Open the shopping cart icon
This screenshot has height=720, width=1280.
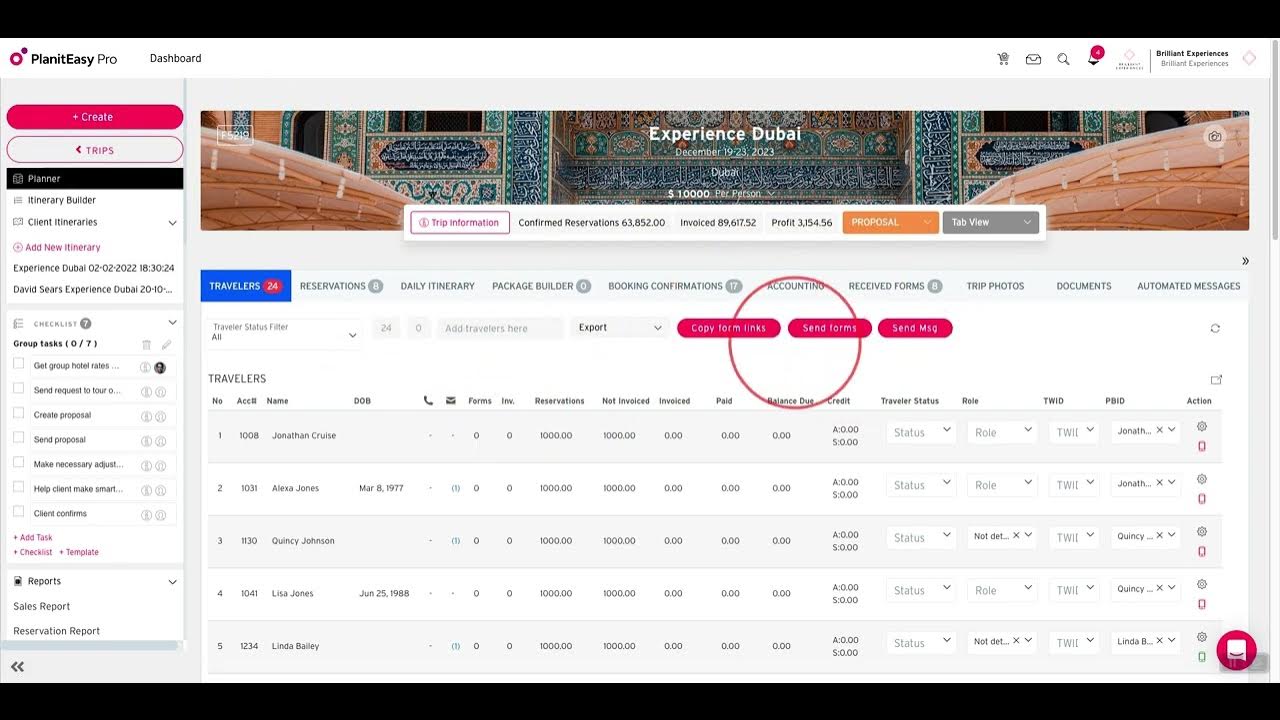click(x=1003, y=59)
